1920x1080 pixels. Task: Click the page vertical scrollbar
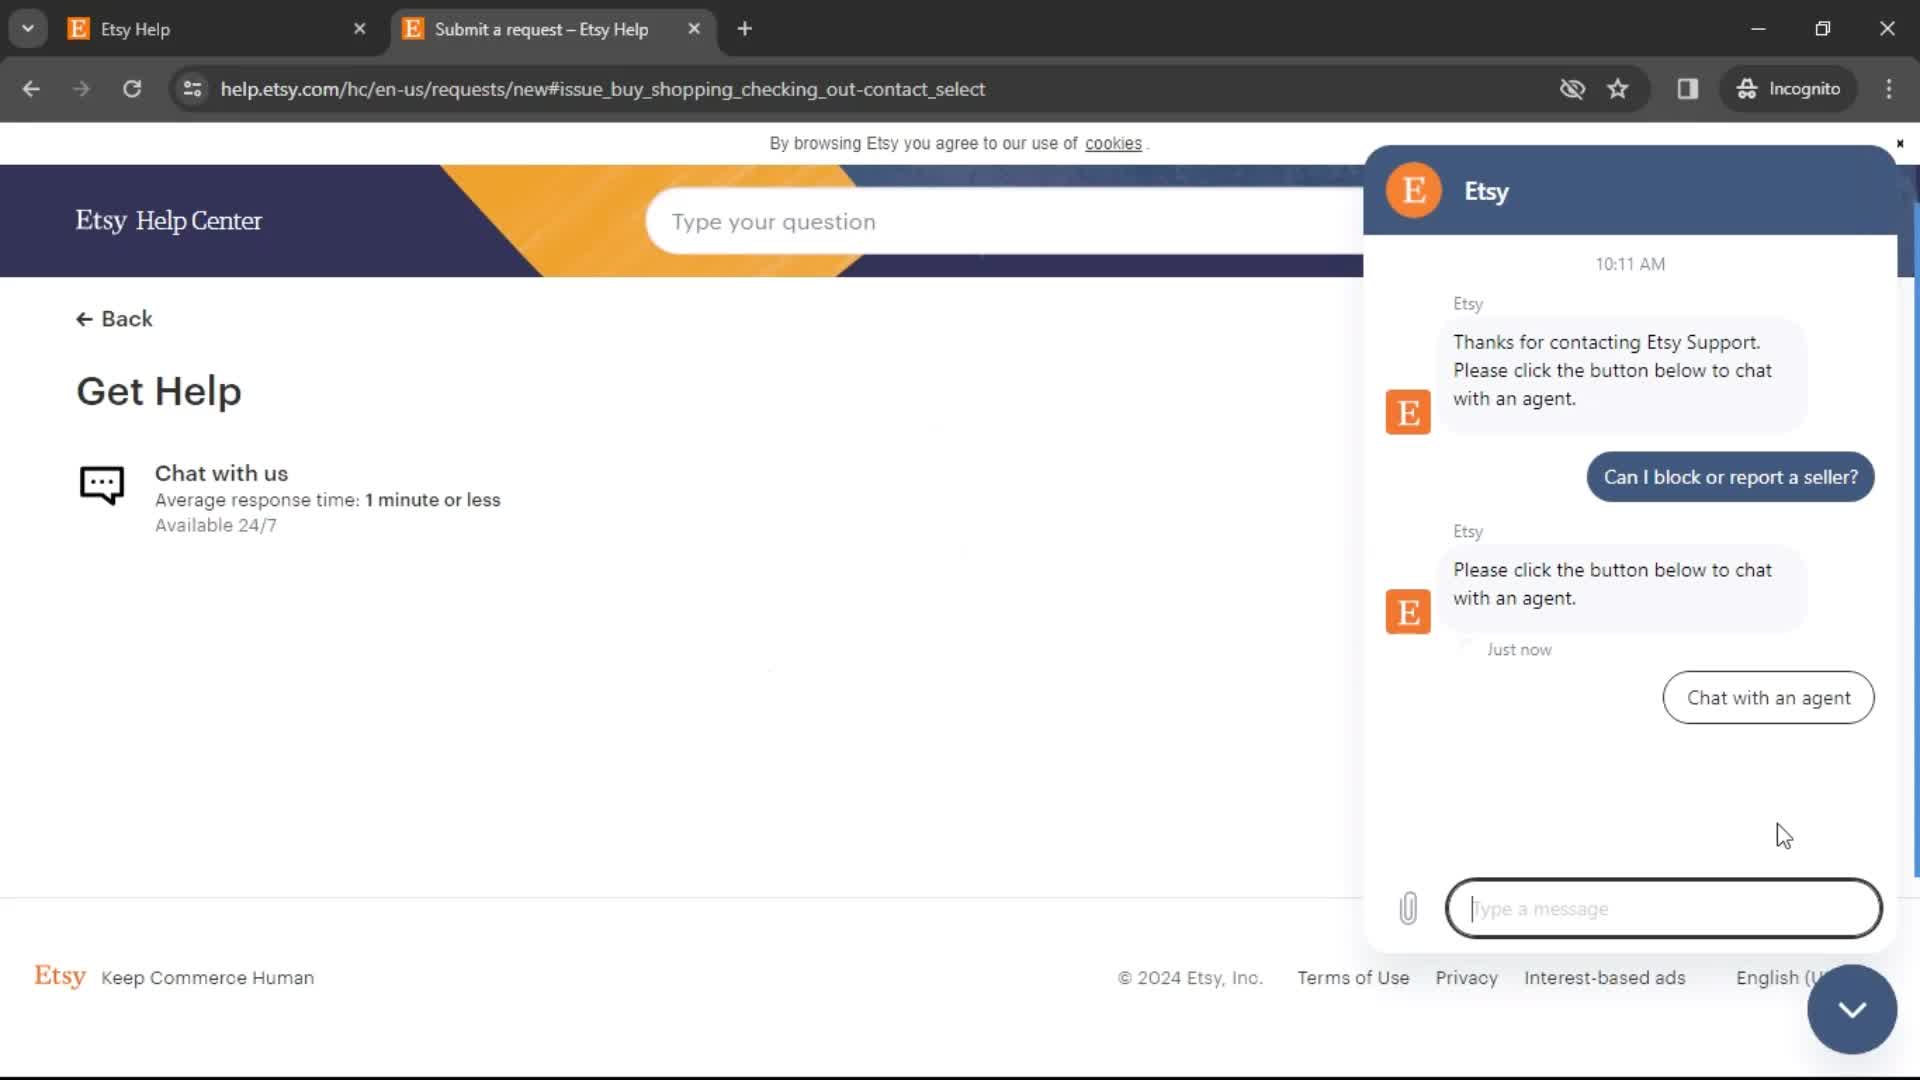click(x=1916, y=540)
